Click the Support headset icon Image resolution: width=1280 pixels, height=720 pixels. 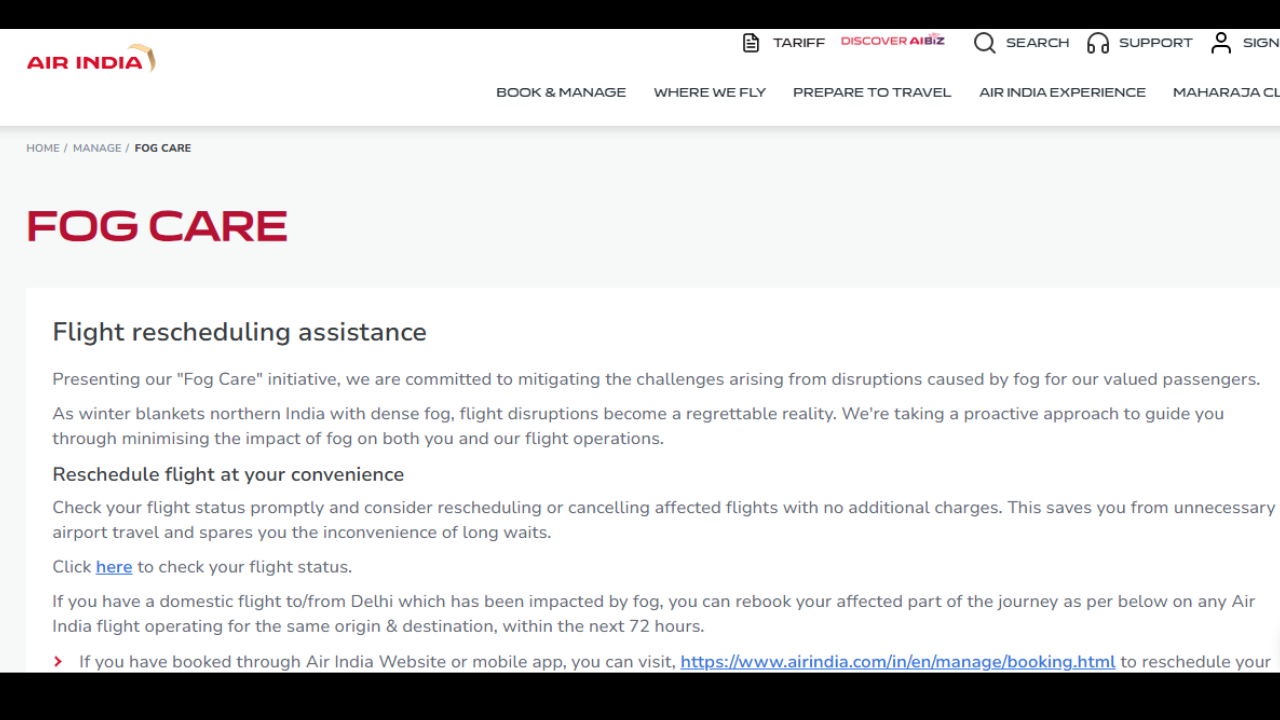pos(1098,43)
